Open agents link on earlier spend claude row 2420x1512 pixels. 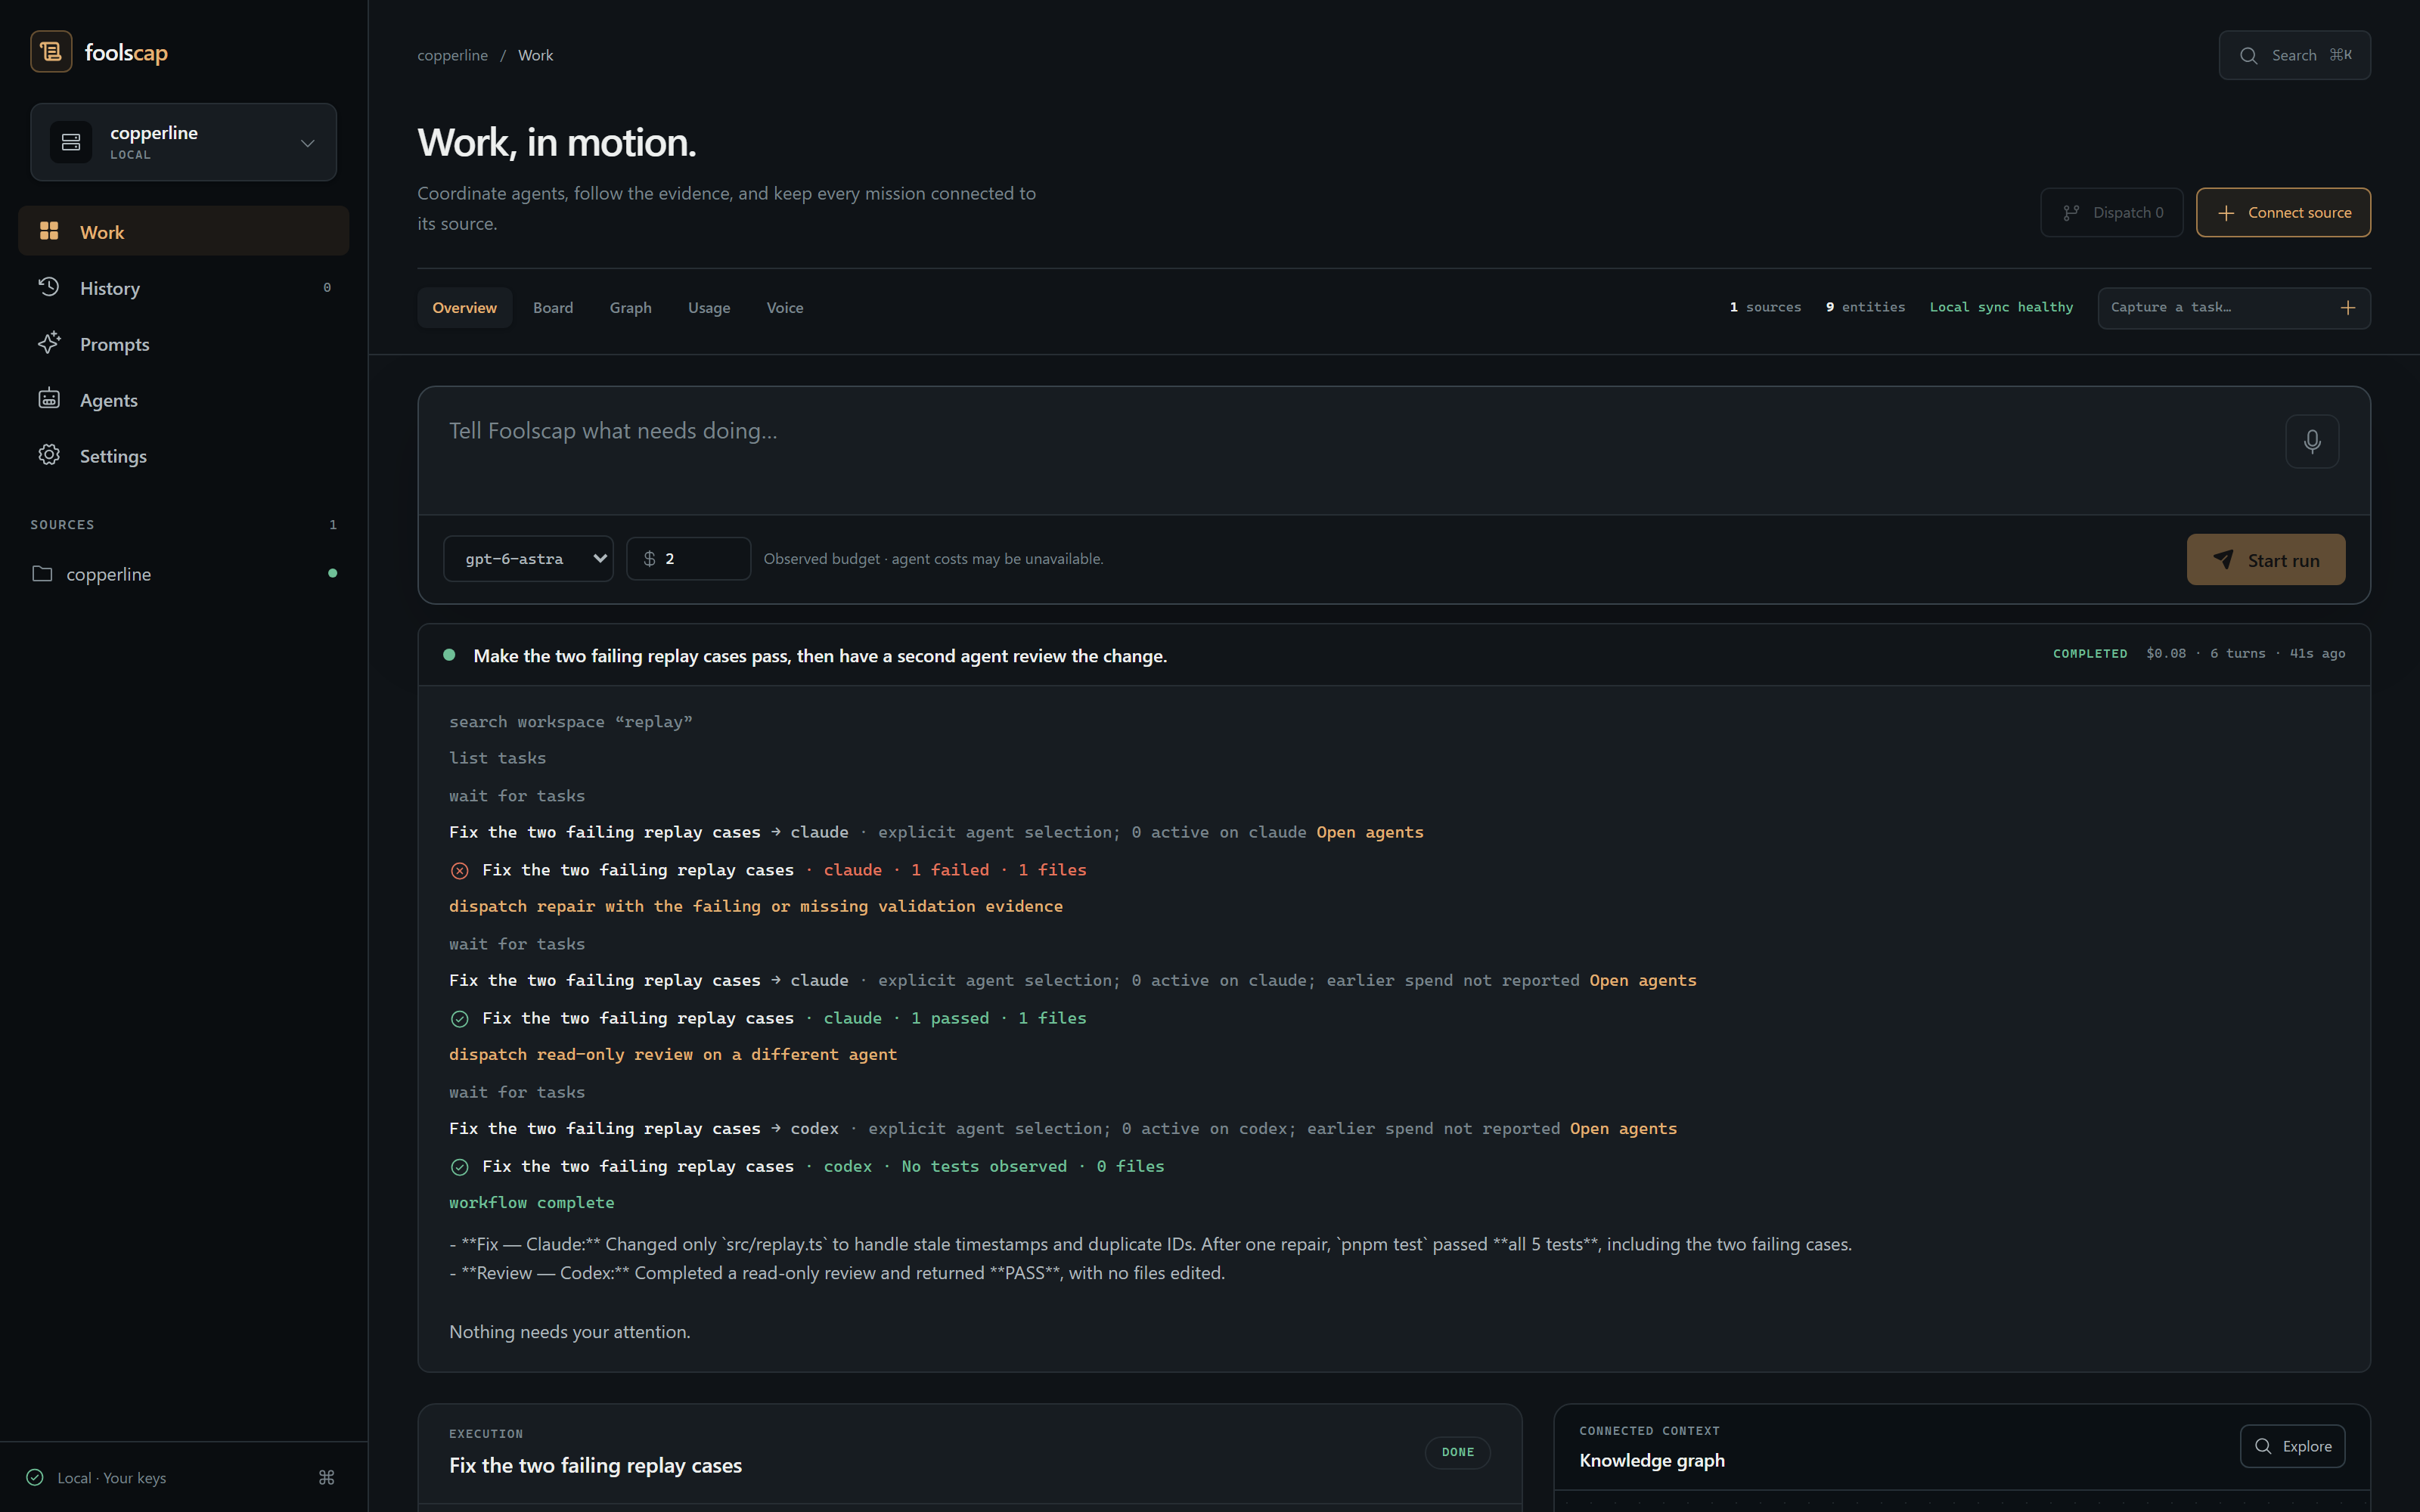[x=1642, y=980]
